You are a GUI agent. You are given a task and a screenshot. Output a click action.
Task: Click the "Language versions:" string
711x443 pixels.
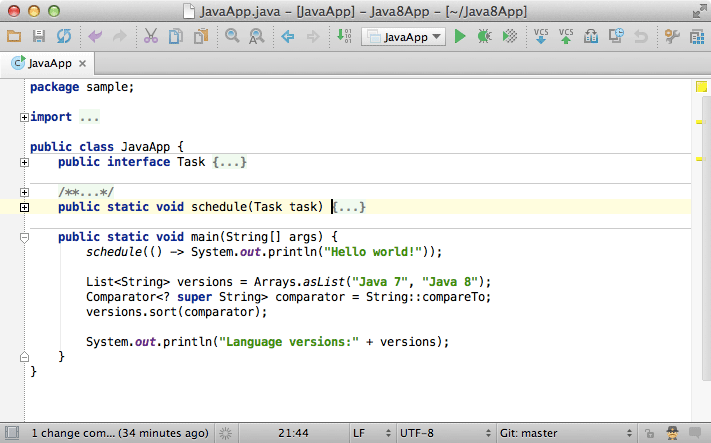coord(289,341)
